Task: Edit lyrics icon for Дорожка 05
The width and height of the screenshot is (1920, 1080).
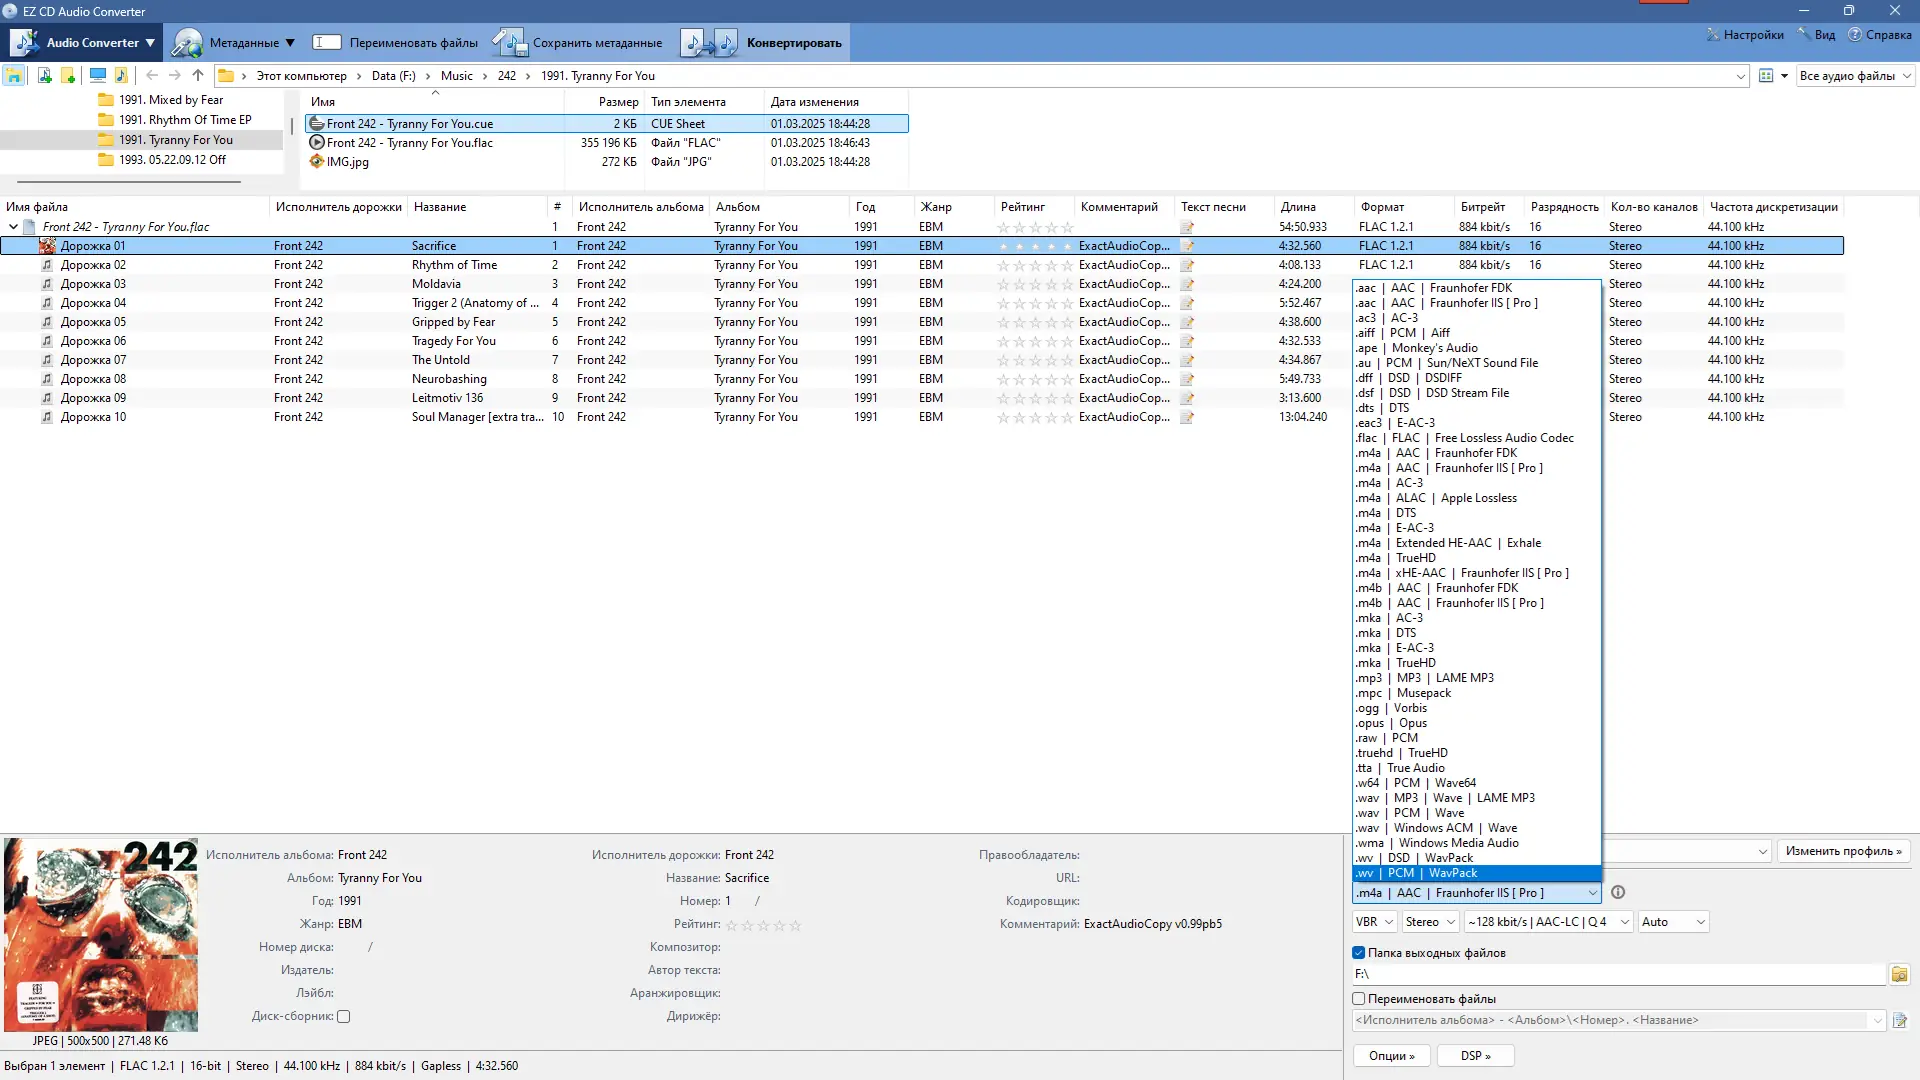Action: click(1187, 322)
